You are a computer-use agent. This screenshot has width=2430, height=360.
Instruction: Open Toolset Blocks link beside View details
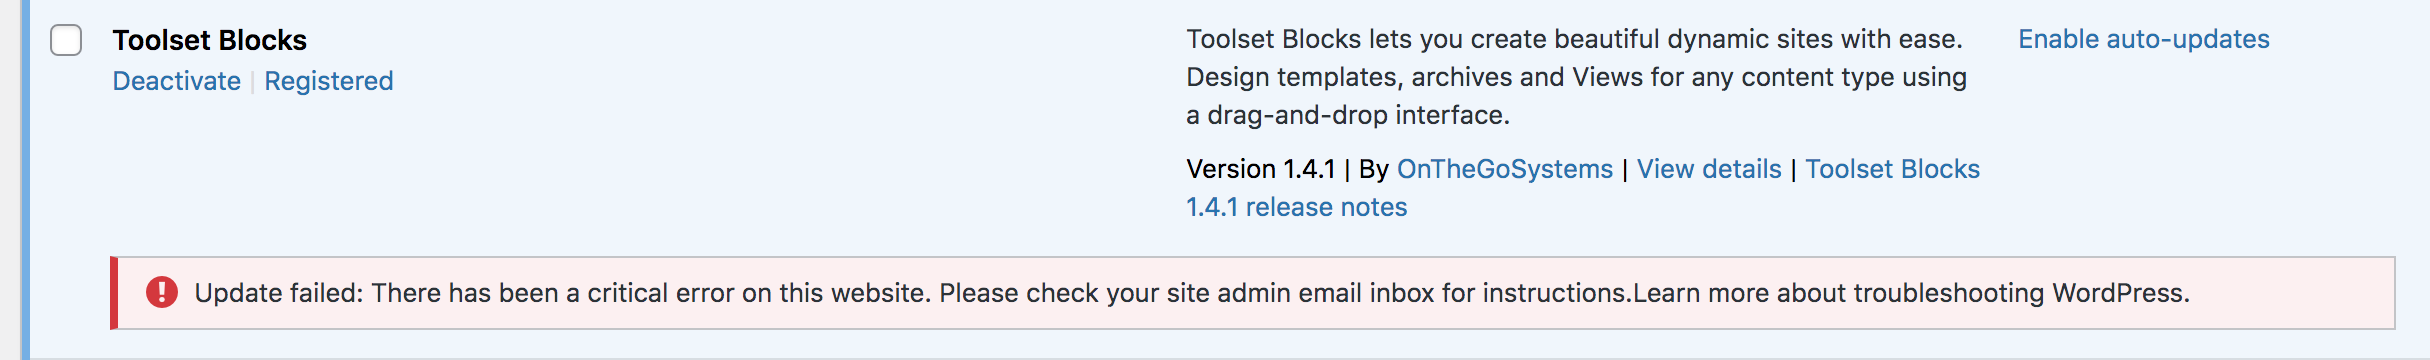[1892, 169]
